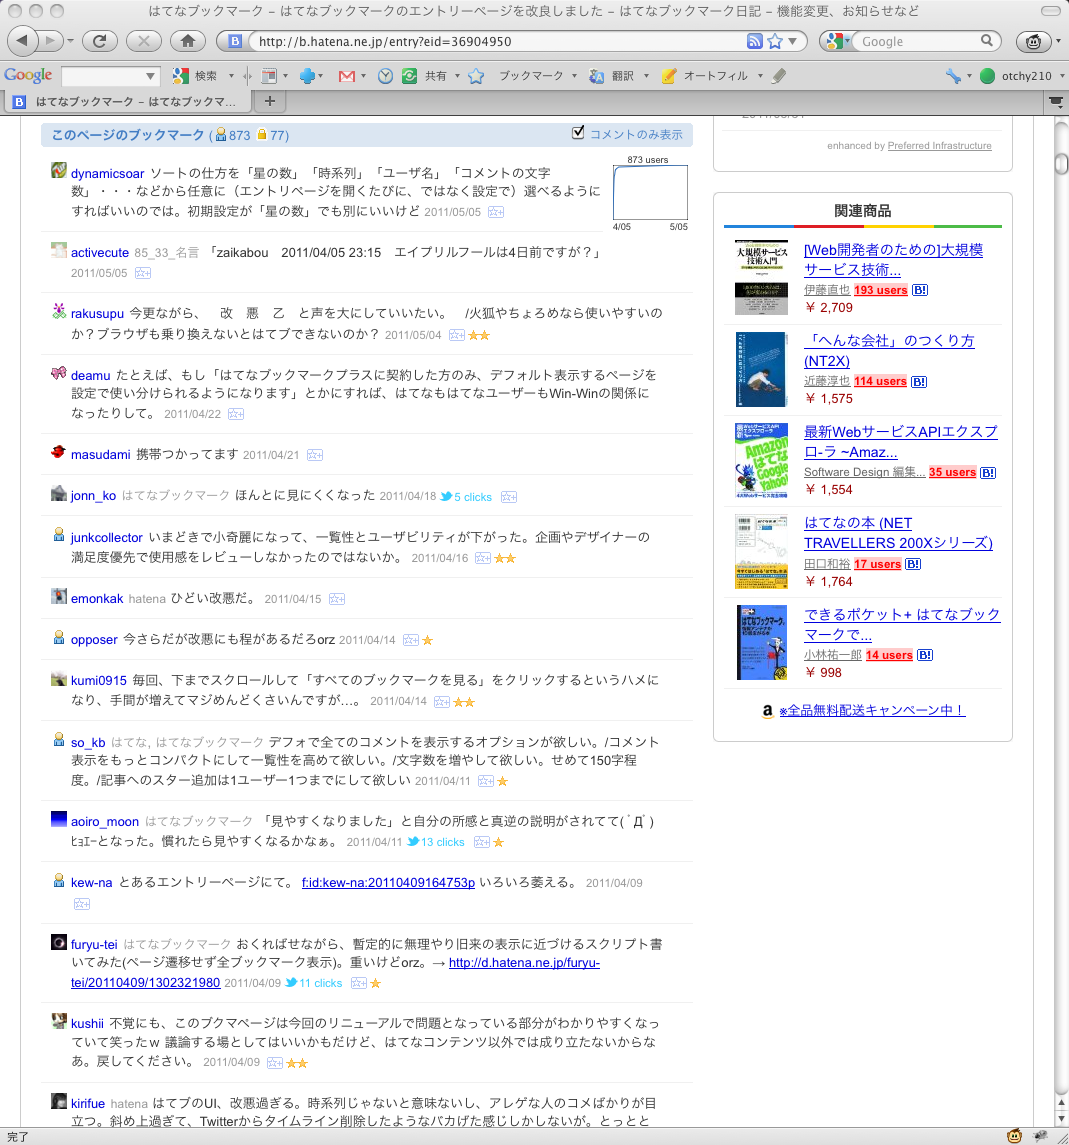Open the blue「へんな会社」book cover thumbnail
The height and width of the screenshot is (1145, 1069).
[761, 369]
